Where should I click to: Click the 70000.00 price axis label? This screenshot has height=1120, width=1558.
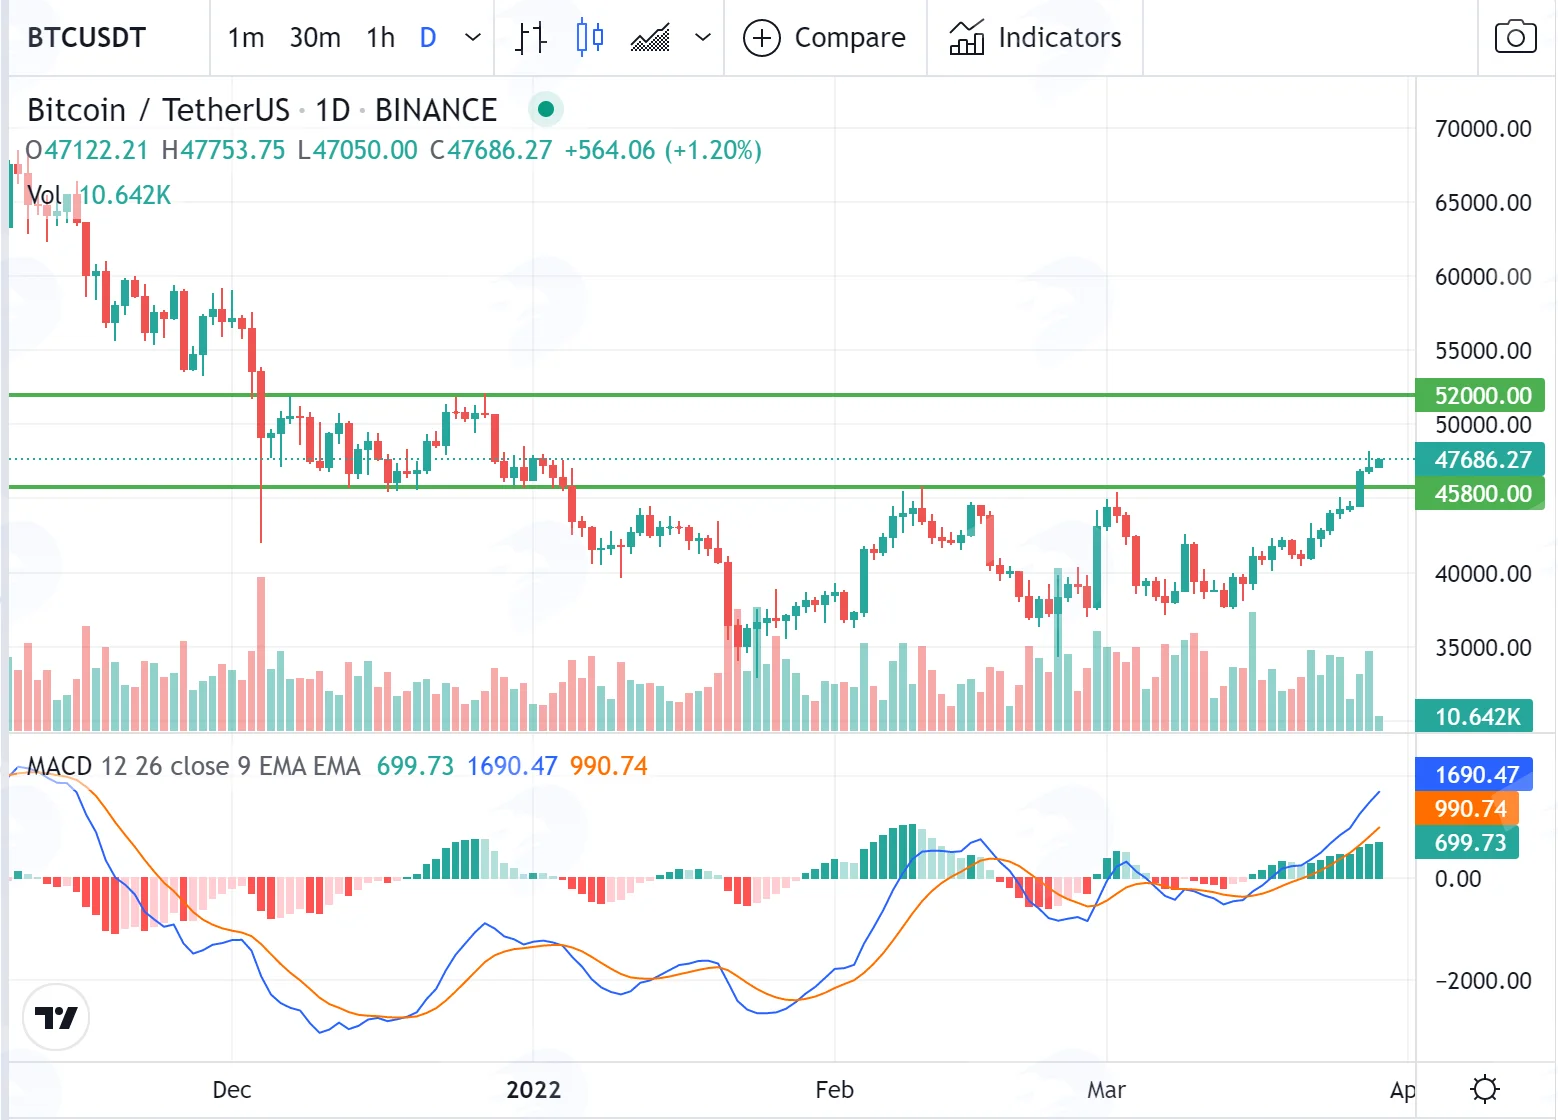(1483, 129)
